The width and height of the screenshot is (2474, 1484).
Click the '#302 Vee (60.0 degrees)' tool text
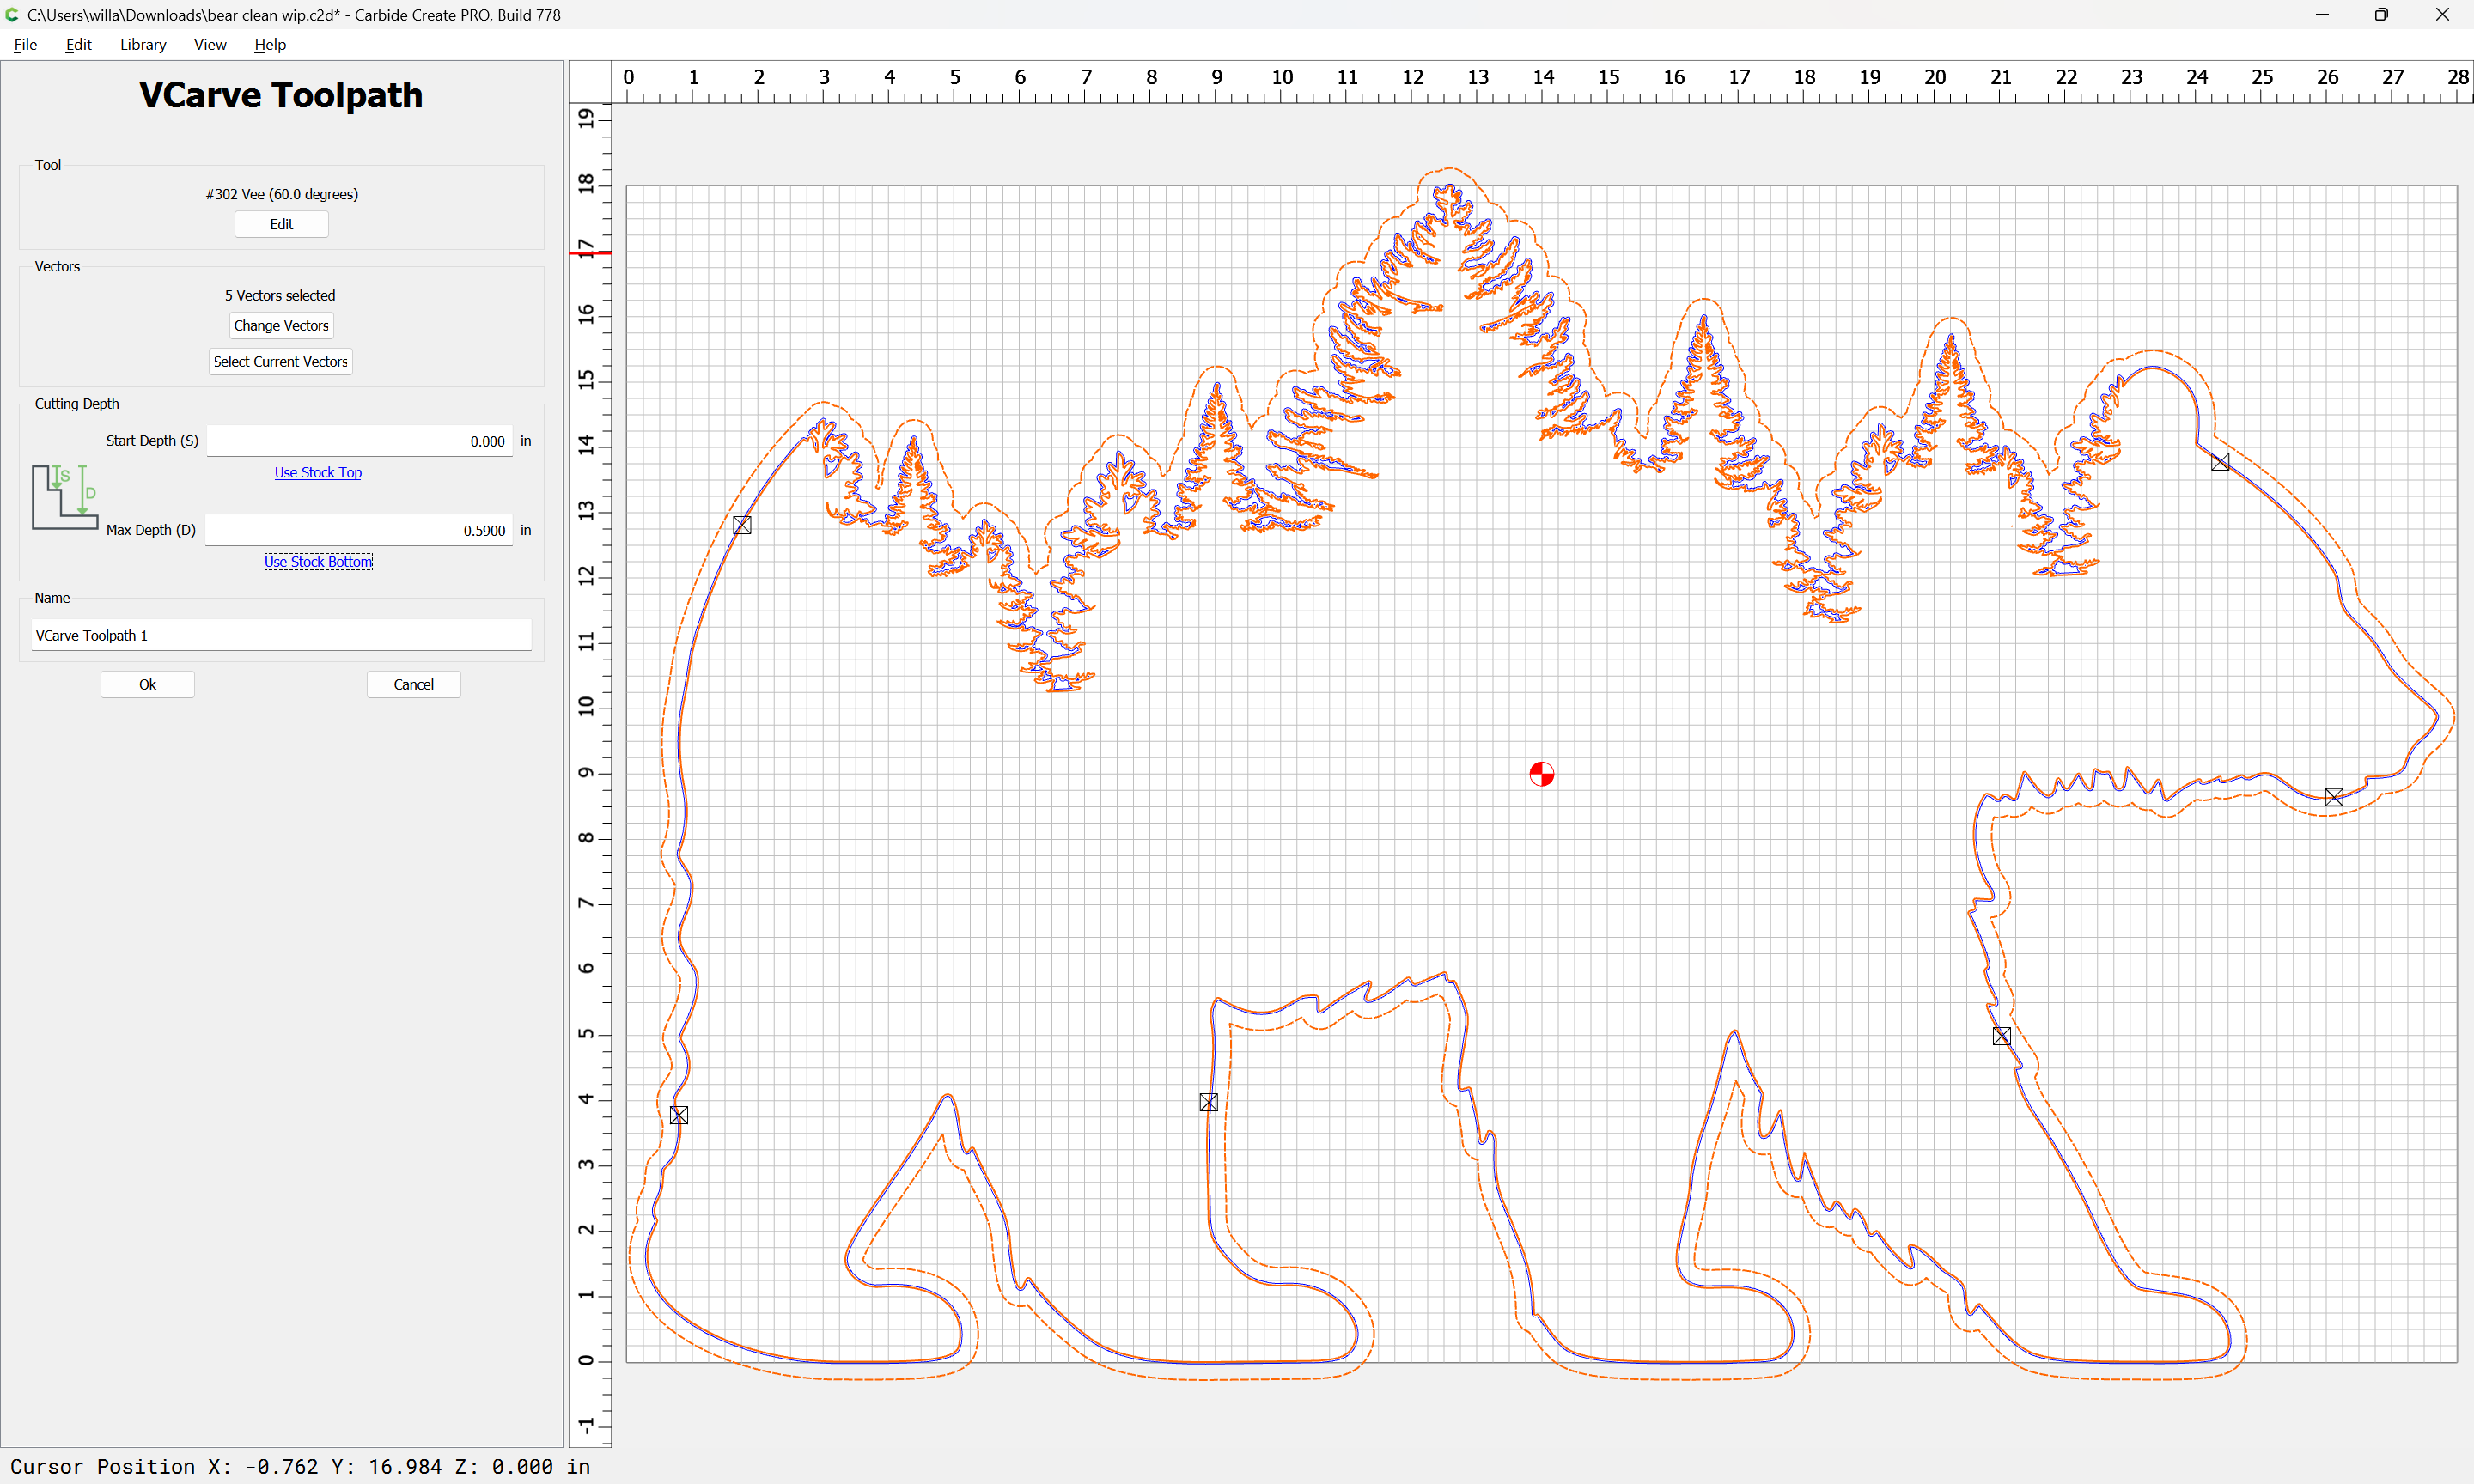coord(282,194)
